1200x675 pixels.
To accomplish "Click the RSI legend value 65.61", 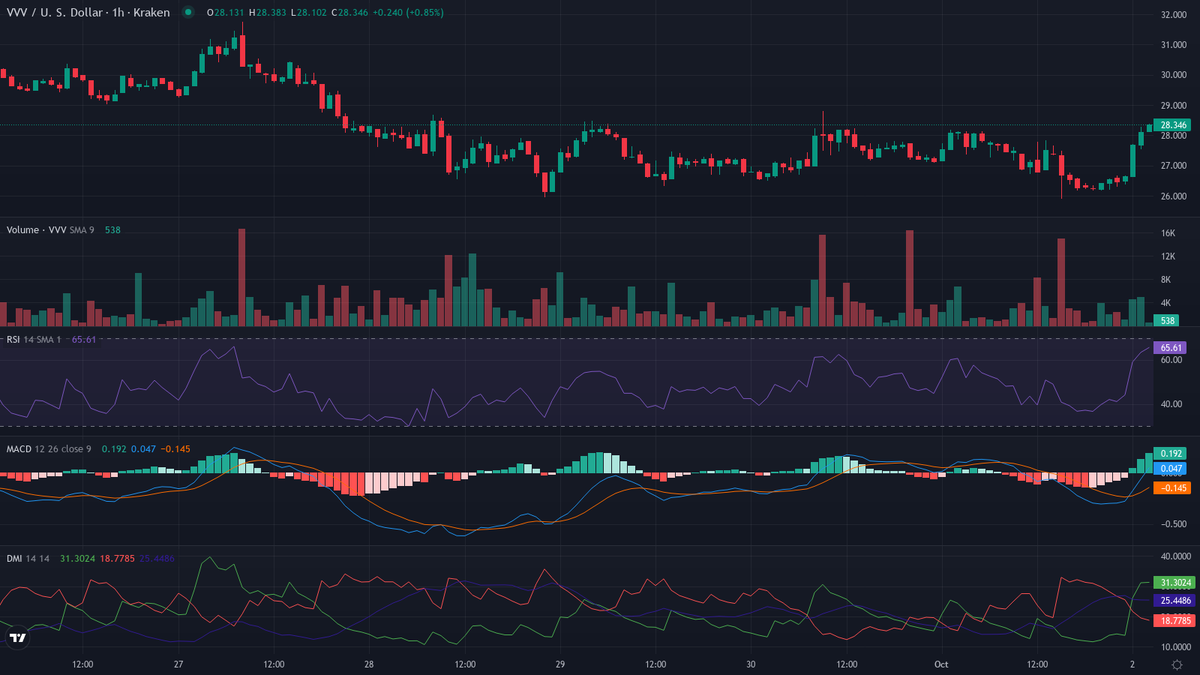I will point(85,340).
